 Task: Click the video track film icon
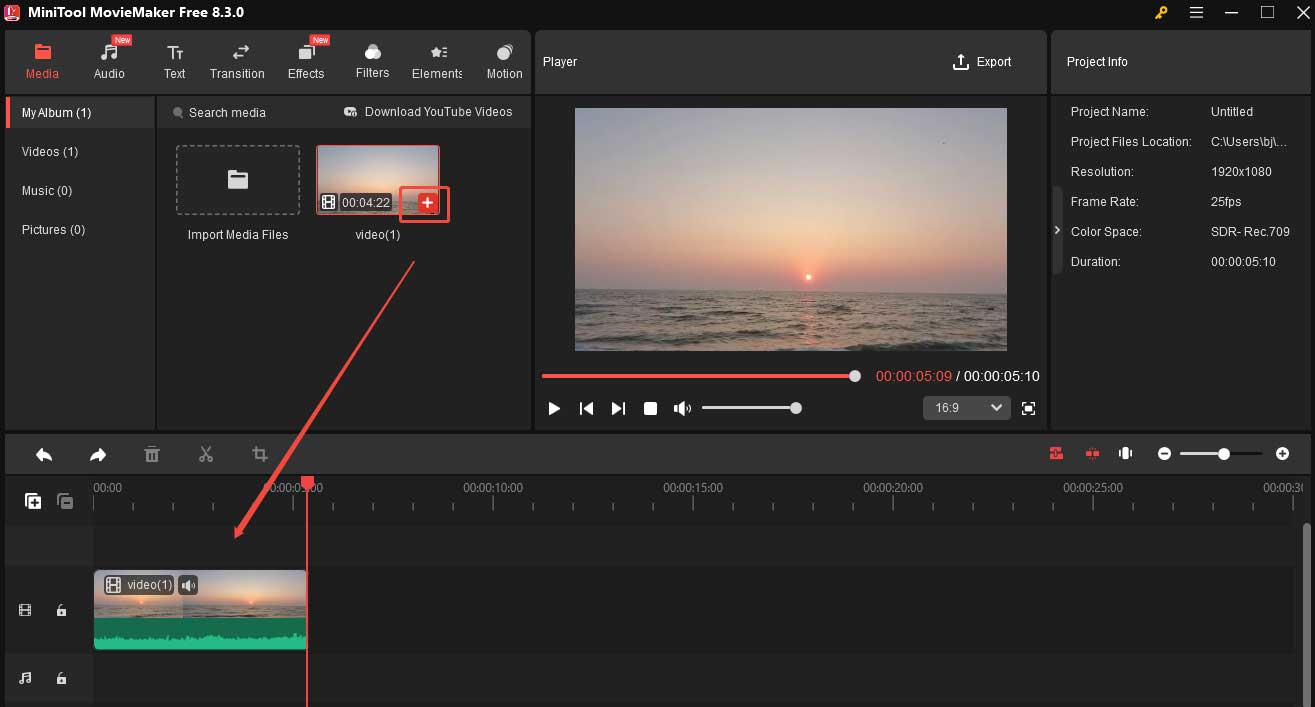[x=25, y=610]
